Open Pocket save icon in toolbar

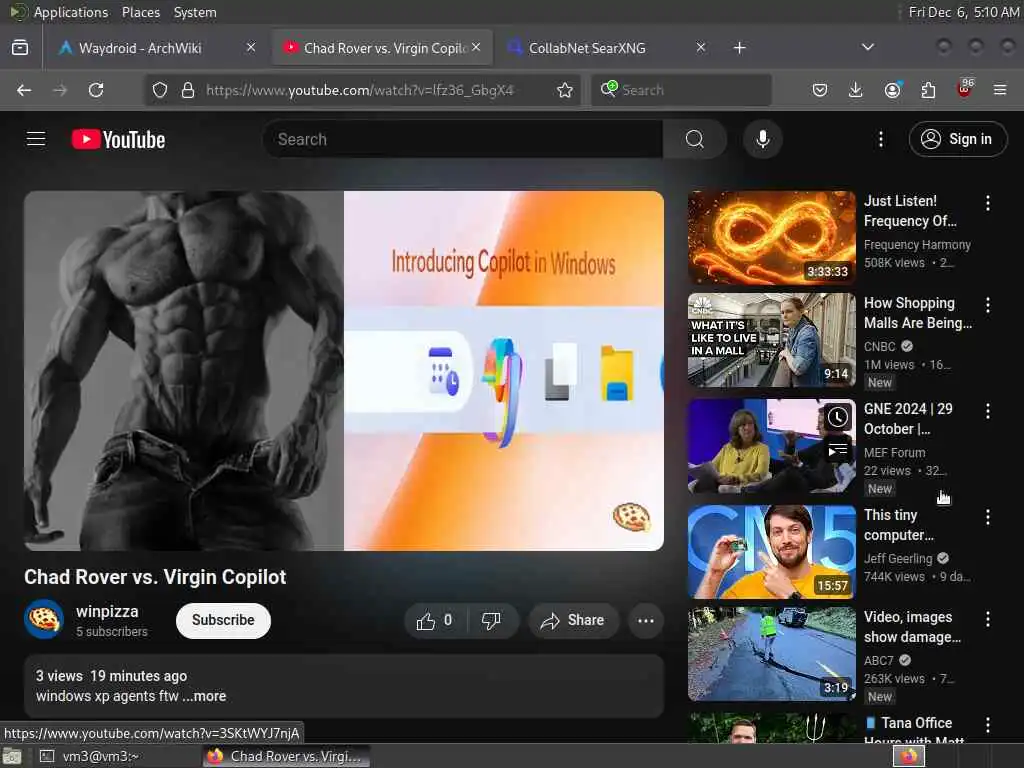point(820,90)
